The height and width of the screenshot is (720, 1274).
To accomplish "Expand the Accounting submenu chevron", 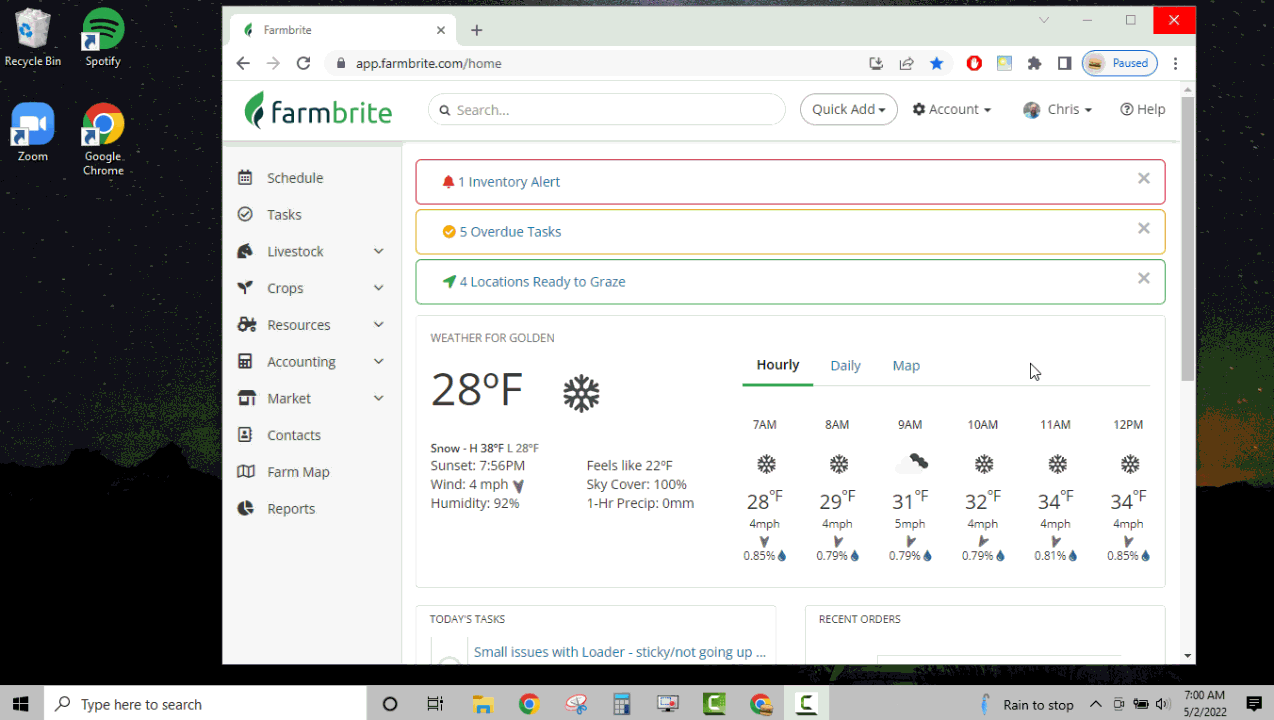I will 378,362.
